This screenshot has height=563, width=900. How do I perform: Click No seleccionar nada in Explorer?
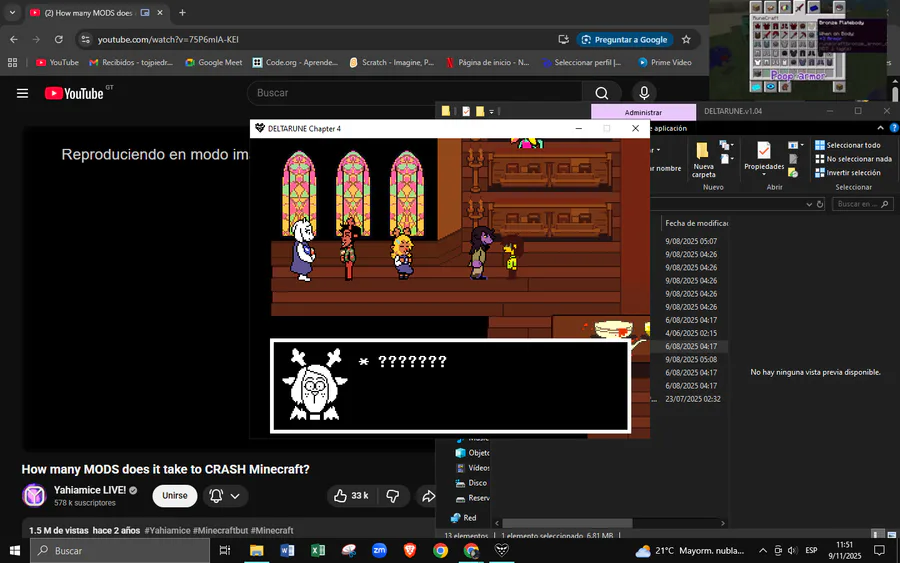[x=854, y=159]
